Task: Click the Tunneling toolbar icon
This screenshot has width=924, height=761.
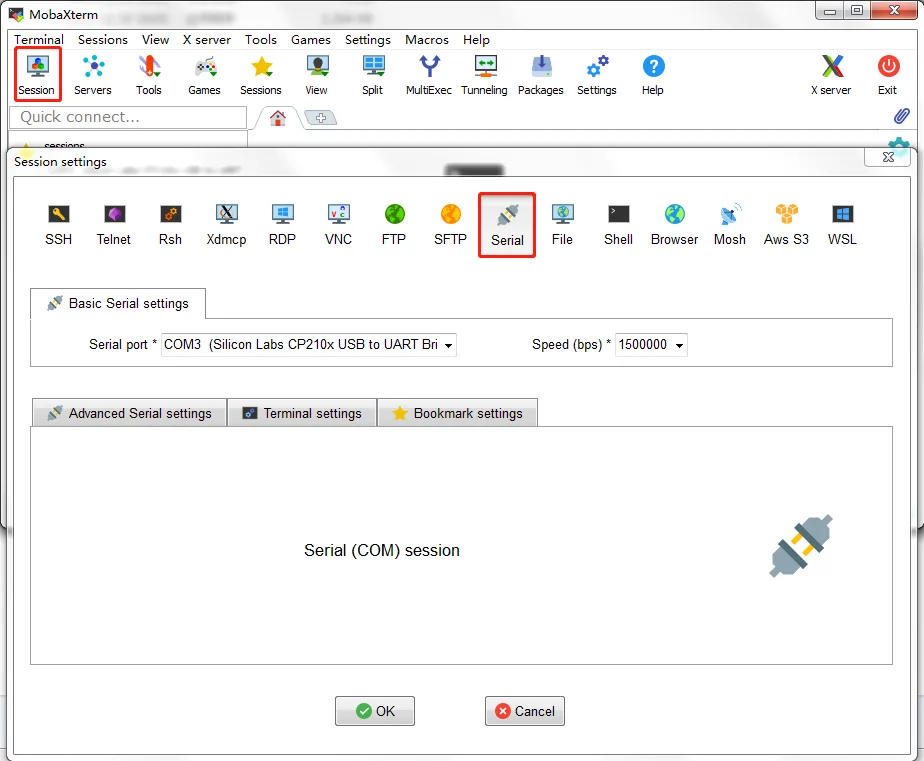Action: 484,75
